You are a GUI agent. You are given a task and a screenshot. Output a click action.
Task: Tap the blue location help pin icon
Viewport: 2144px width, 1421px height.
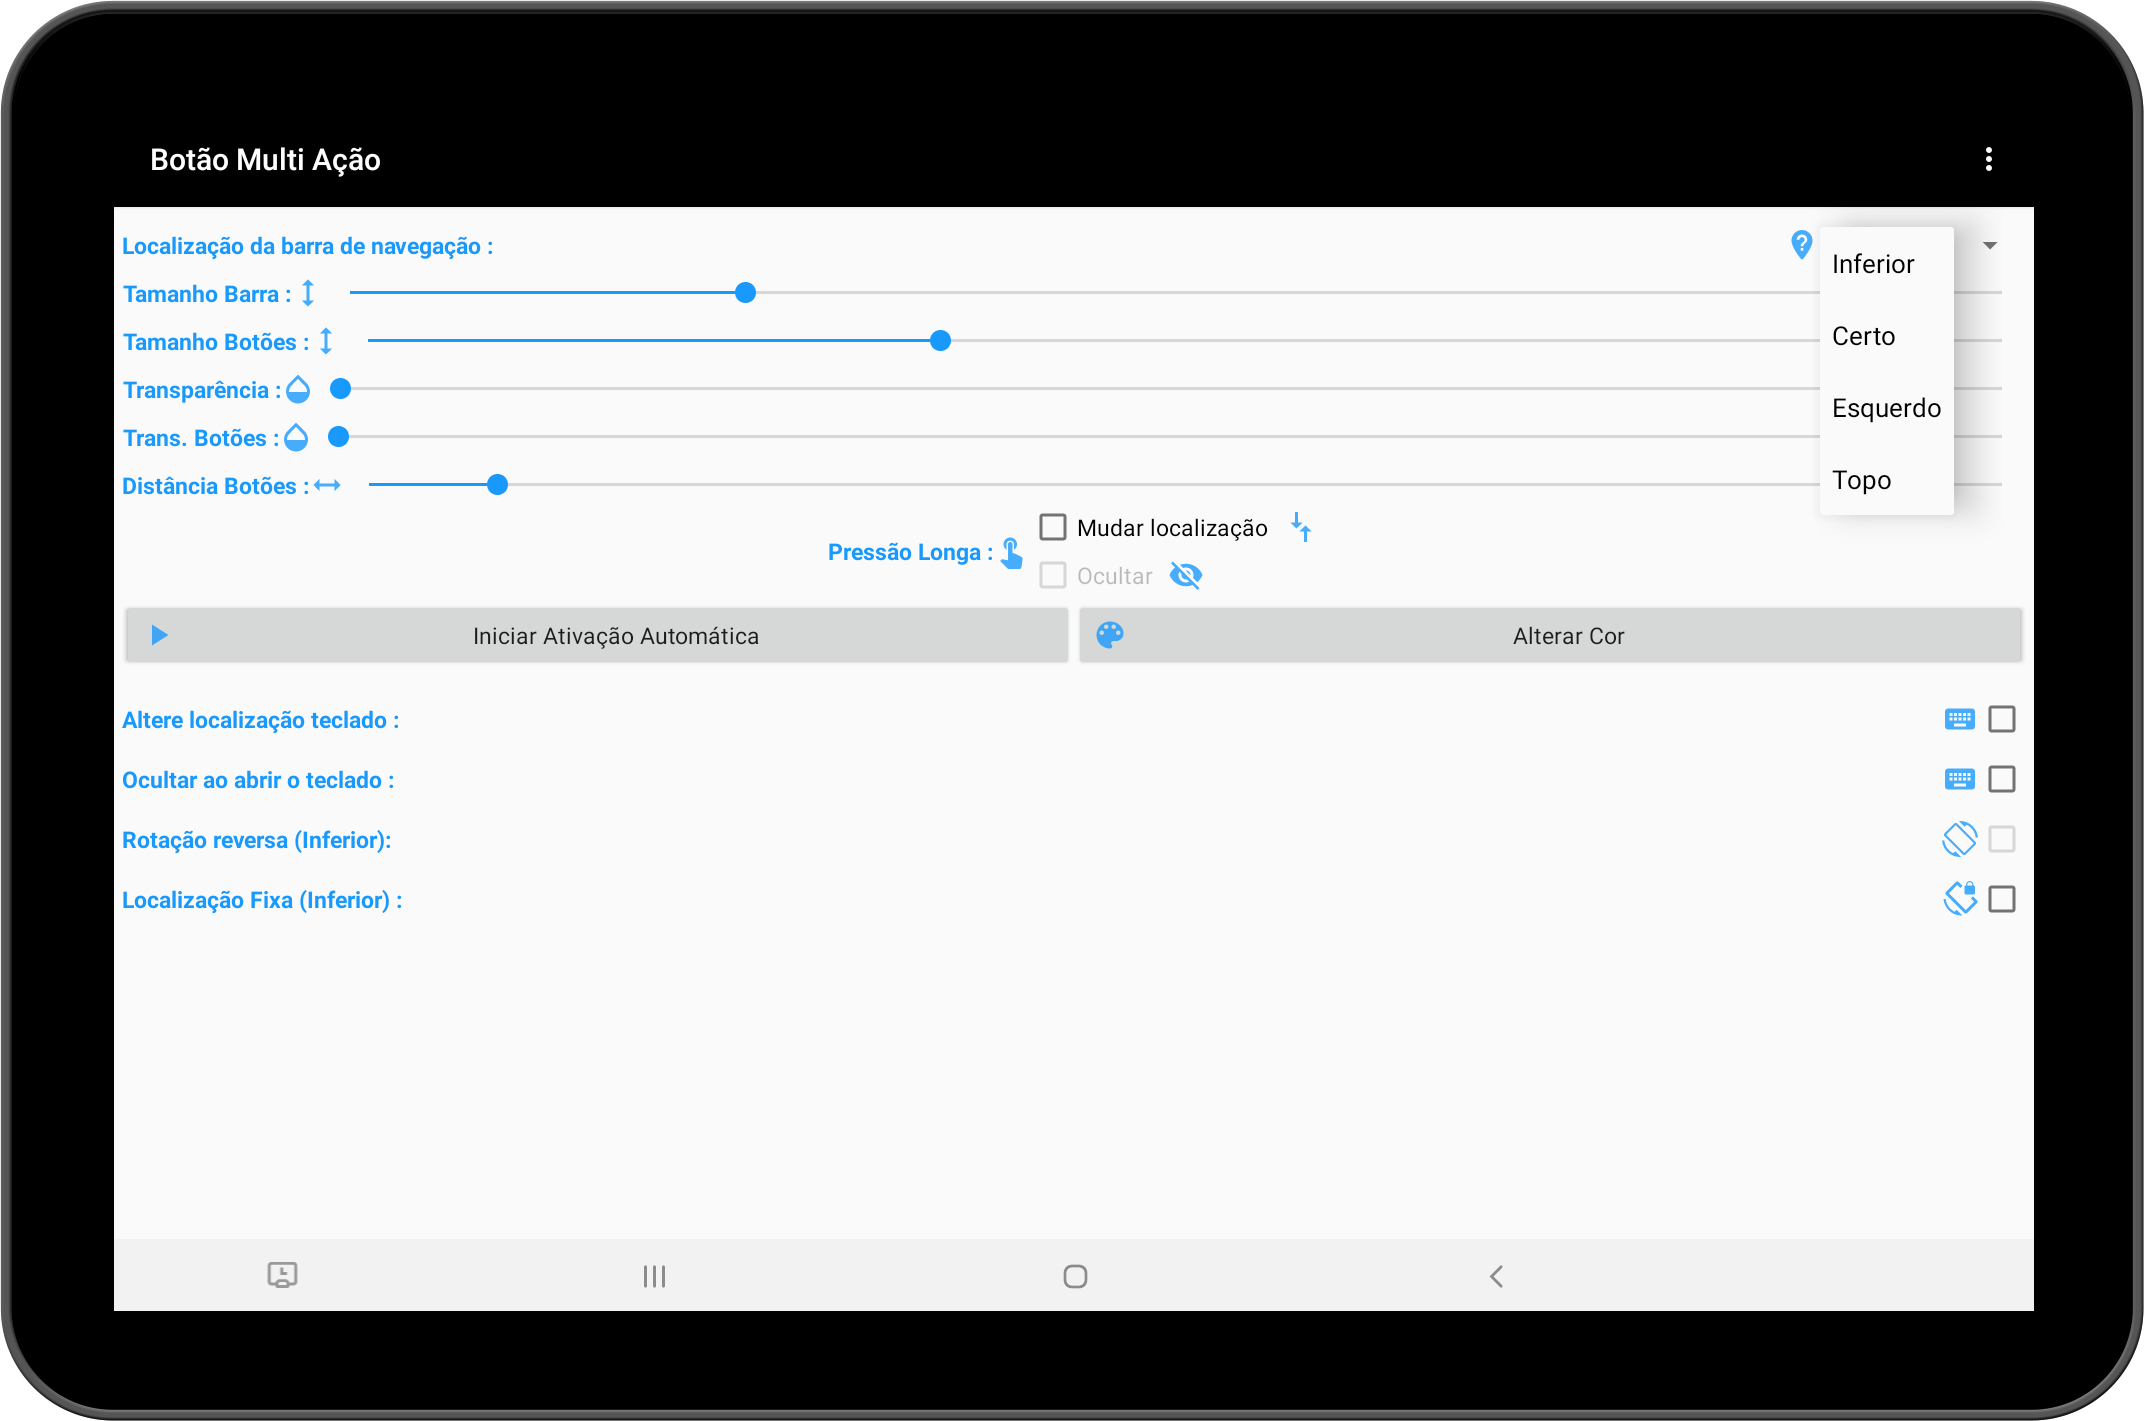click(x=1801, y=244)
